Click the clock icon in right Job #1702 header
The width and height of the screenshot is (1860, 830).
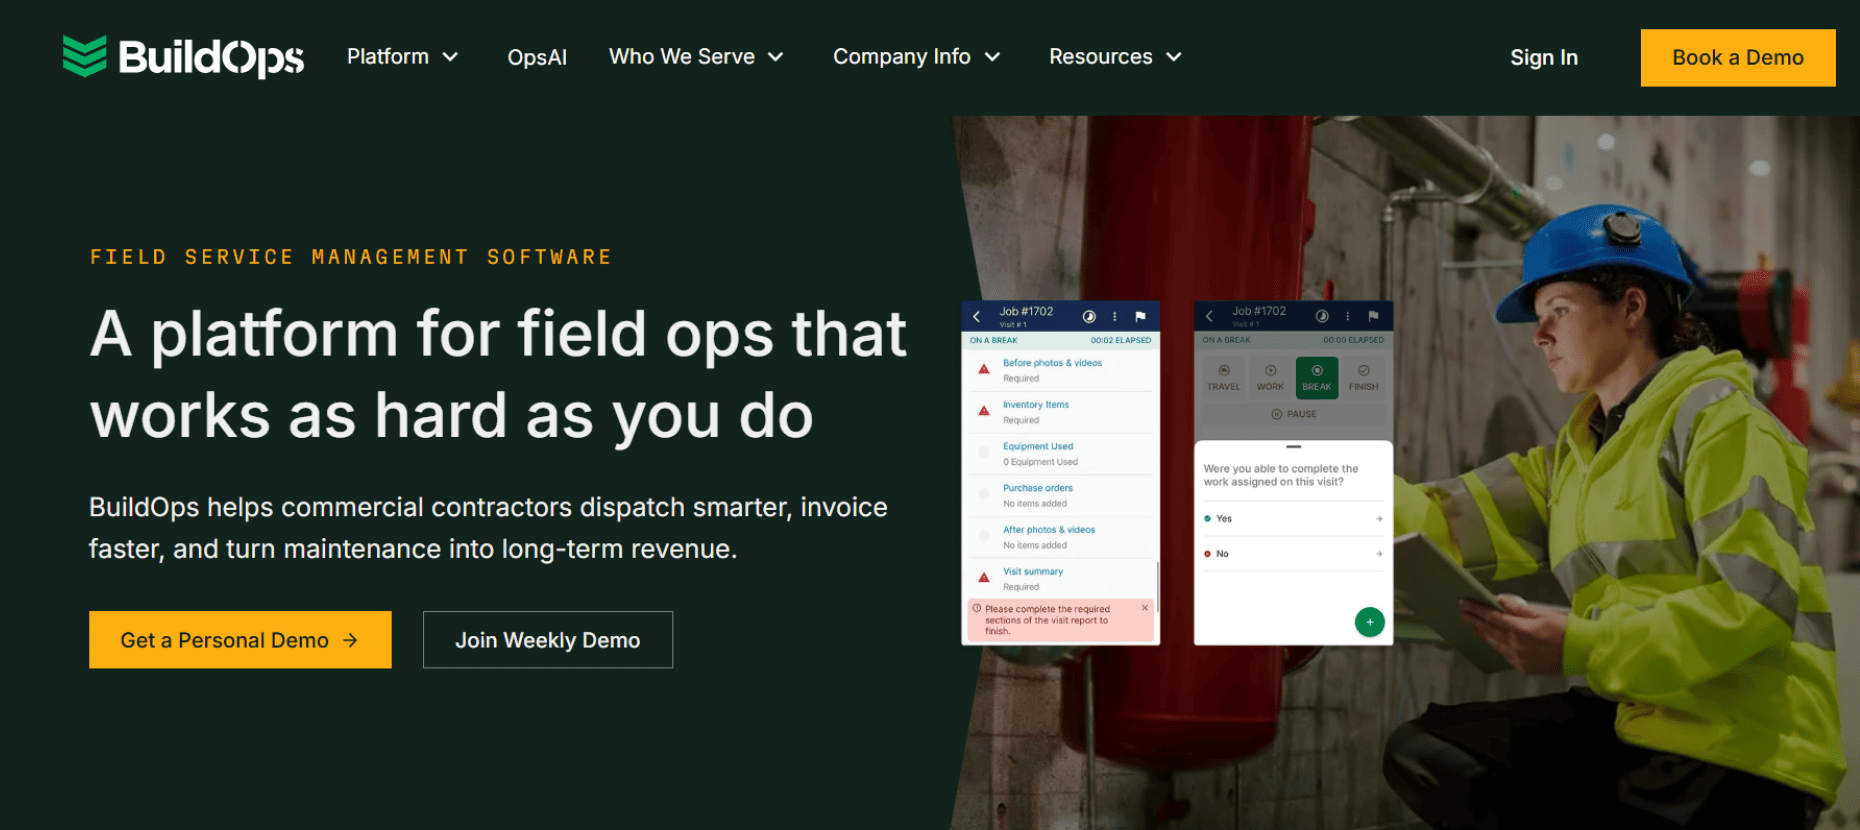tap(1322, 316)
